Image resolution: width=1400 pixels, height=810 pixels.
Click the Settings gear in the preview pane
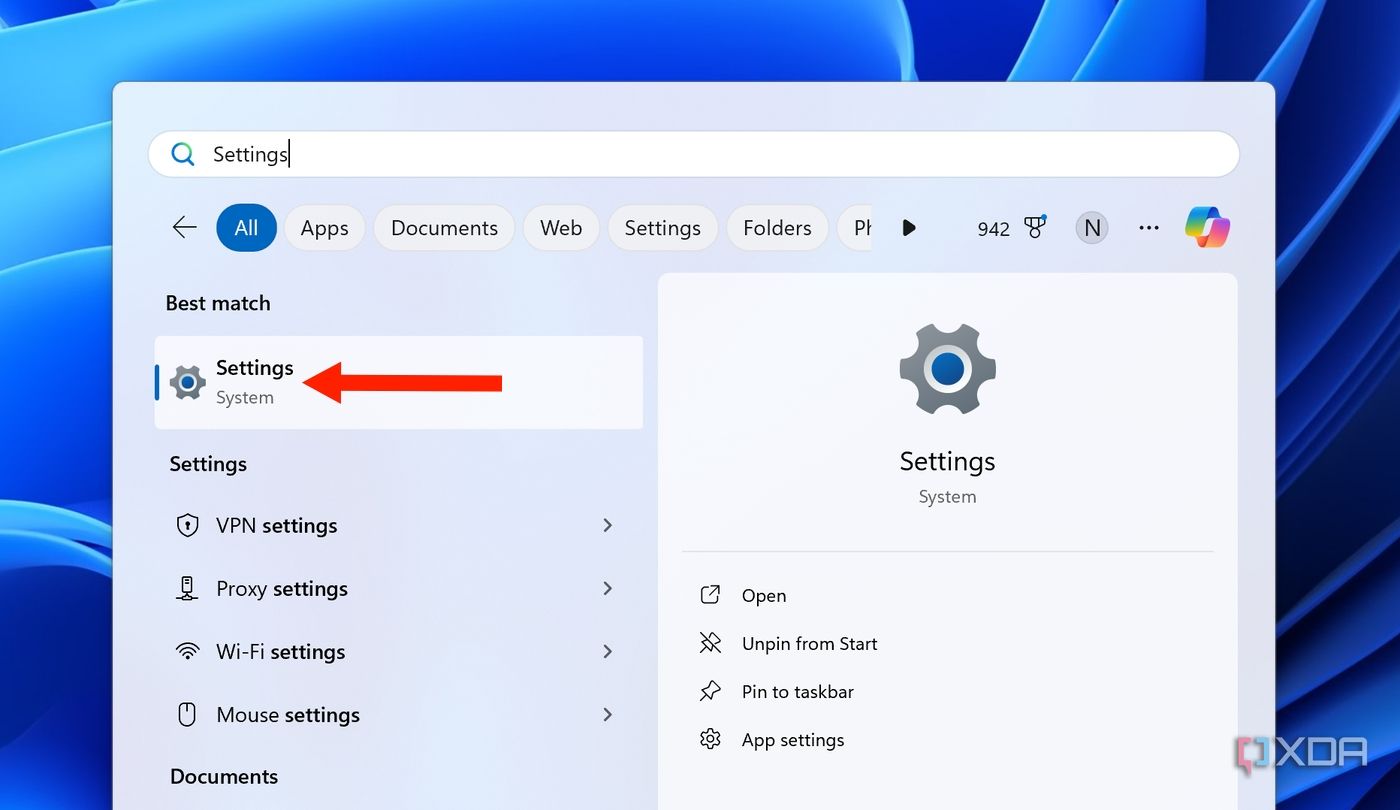coord(946,368)
